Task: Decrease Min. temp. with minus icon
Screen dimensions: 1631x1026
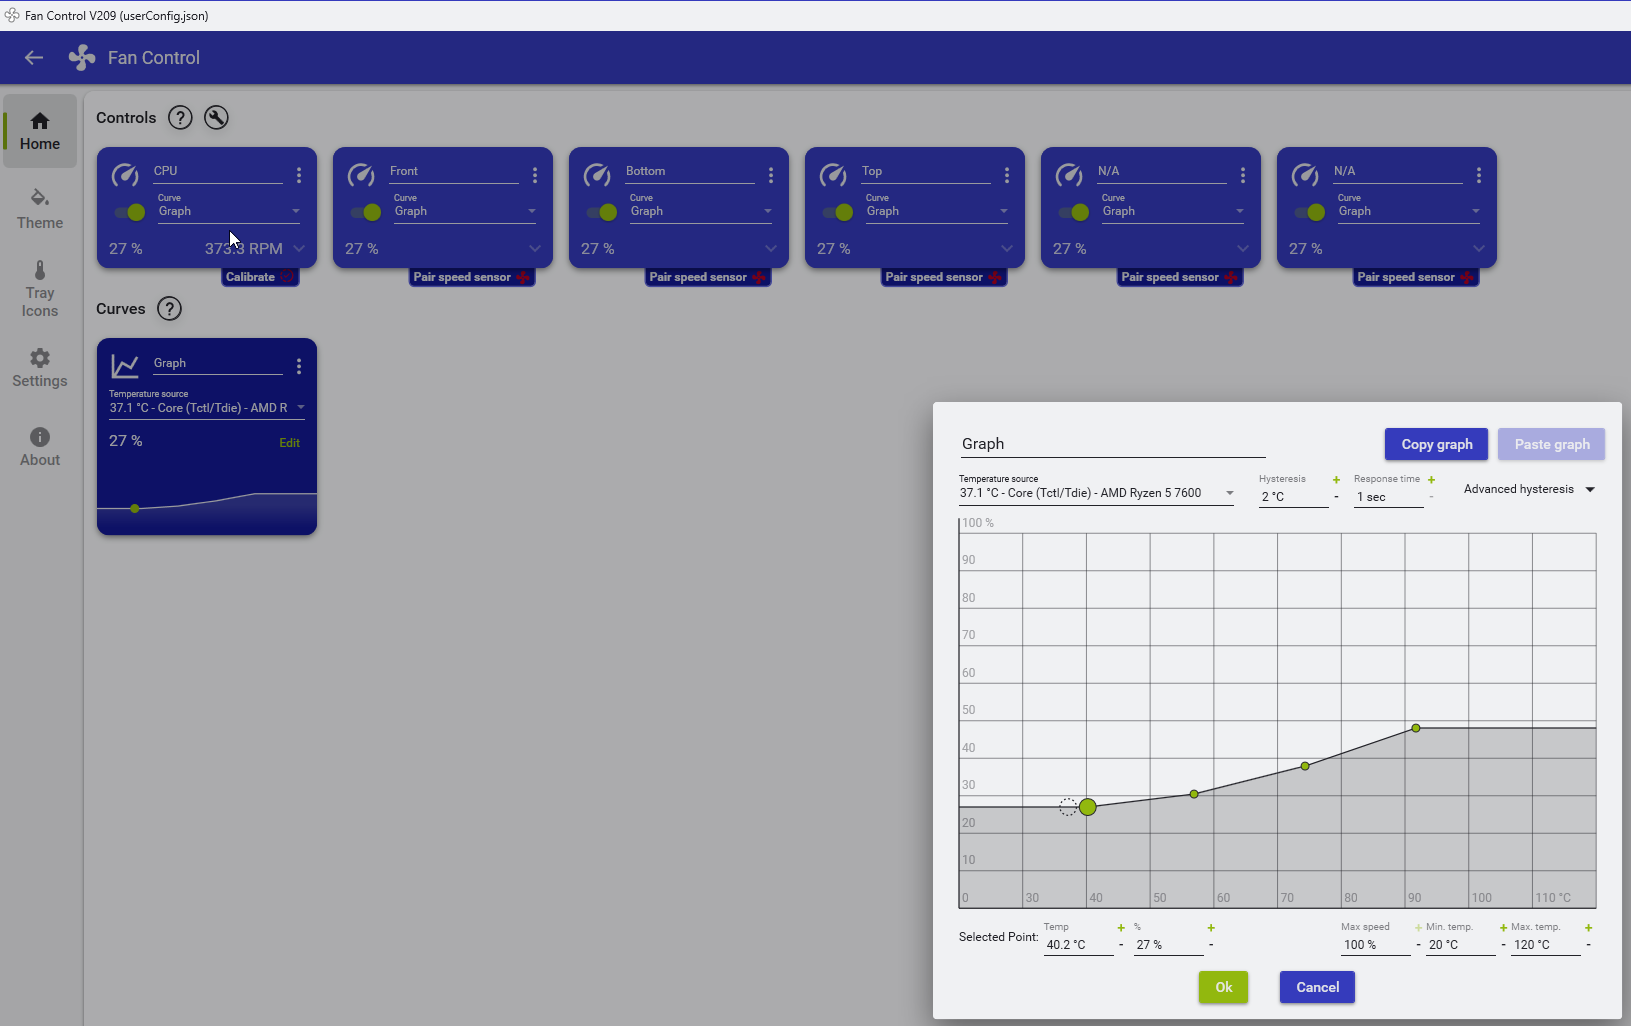Action: pos(1503,945)
